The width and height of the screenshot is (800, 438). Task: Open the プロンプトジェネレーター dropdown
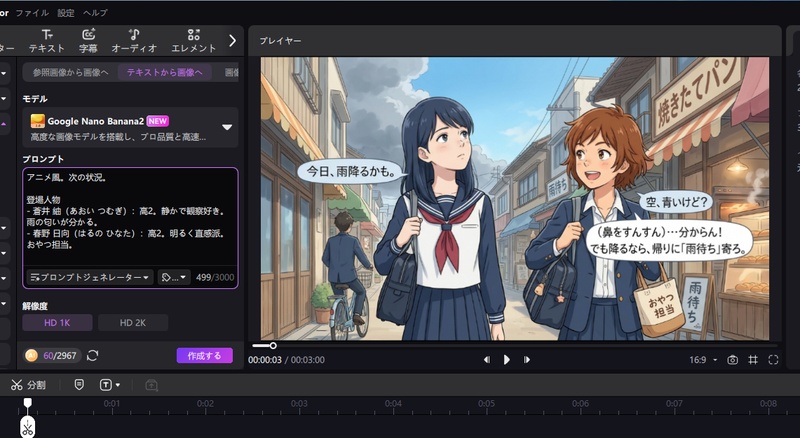[x=90, y=277]
